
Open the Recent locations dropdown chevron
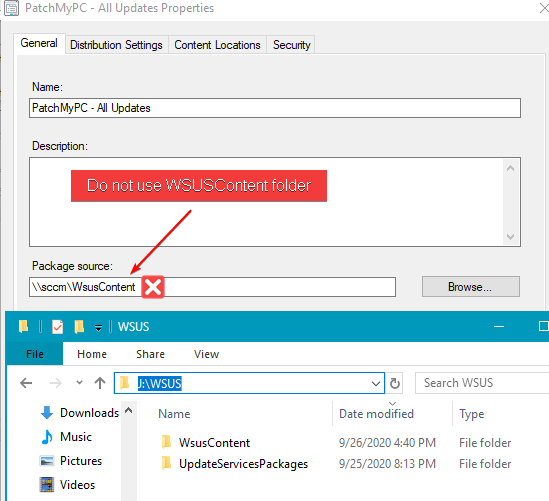pos(79,382)
